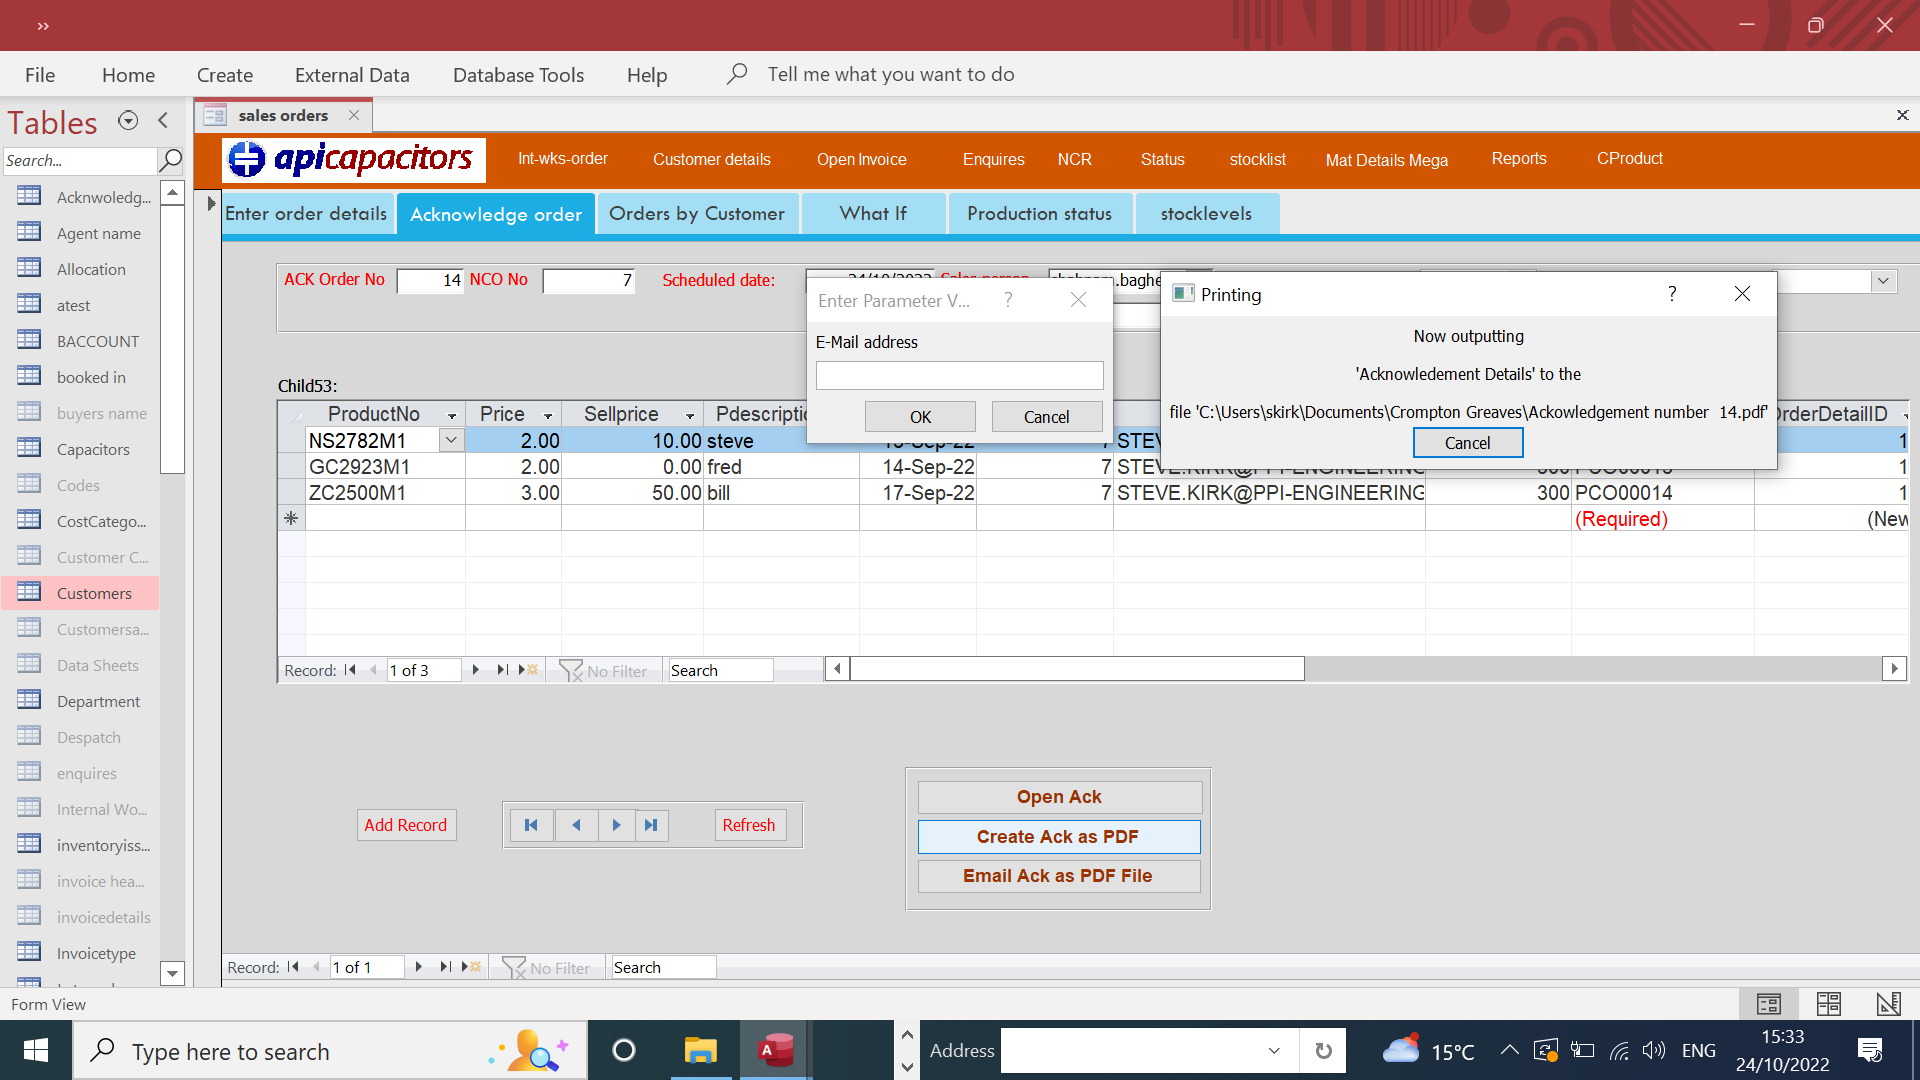The image size is (1920, 1080).
Task: Click the next record blue arrow icon
Action: pos(616,825)
